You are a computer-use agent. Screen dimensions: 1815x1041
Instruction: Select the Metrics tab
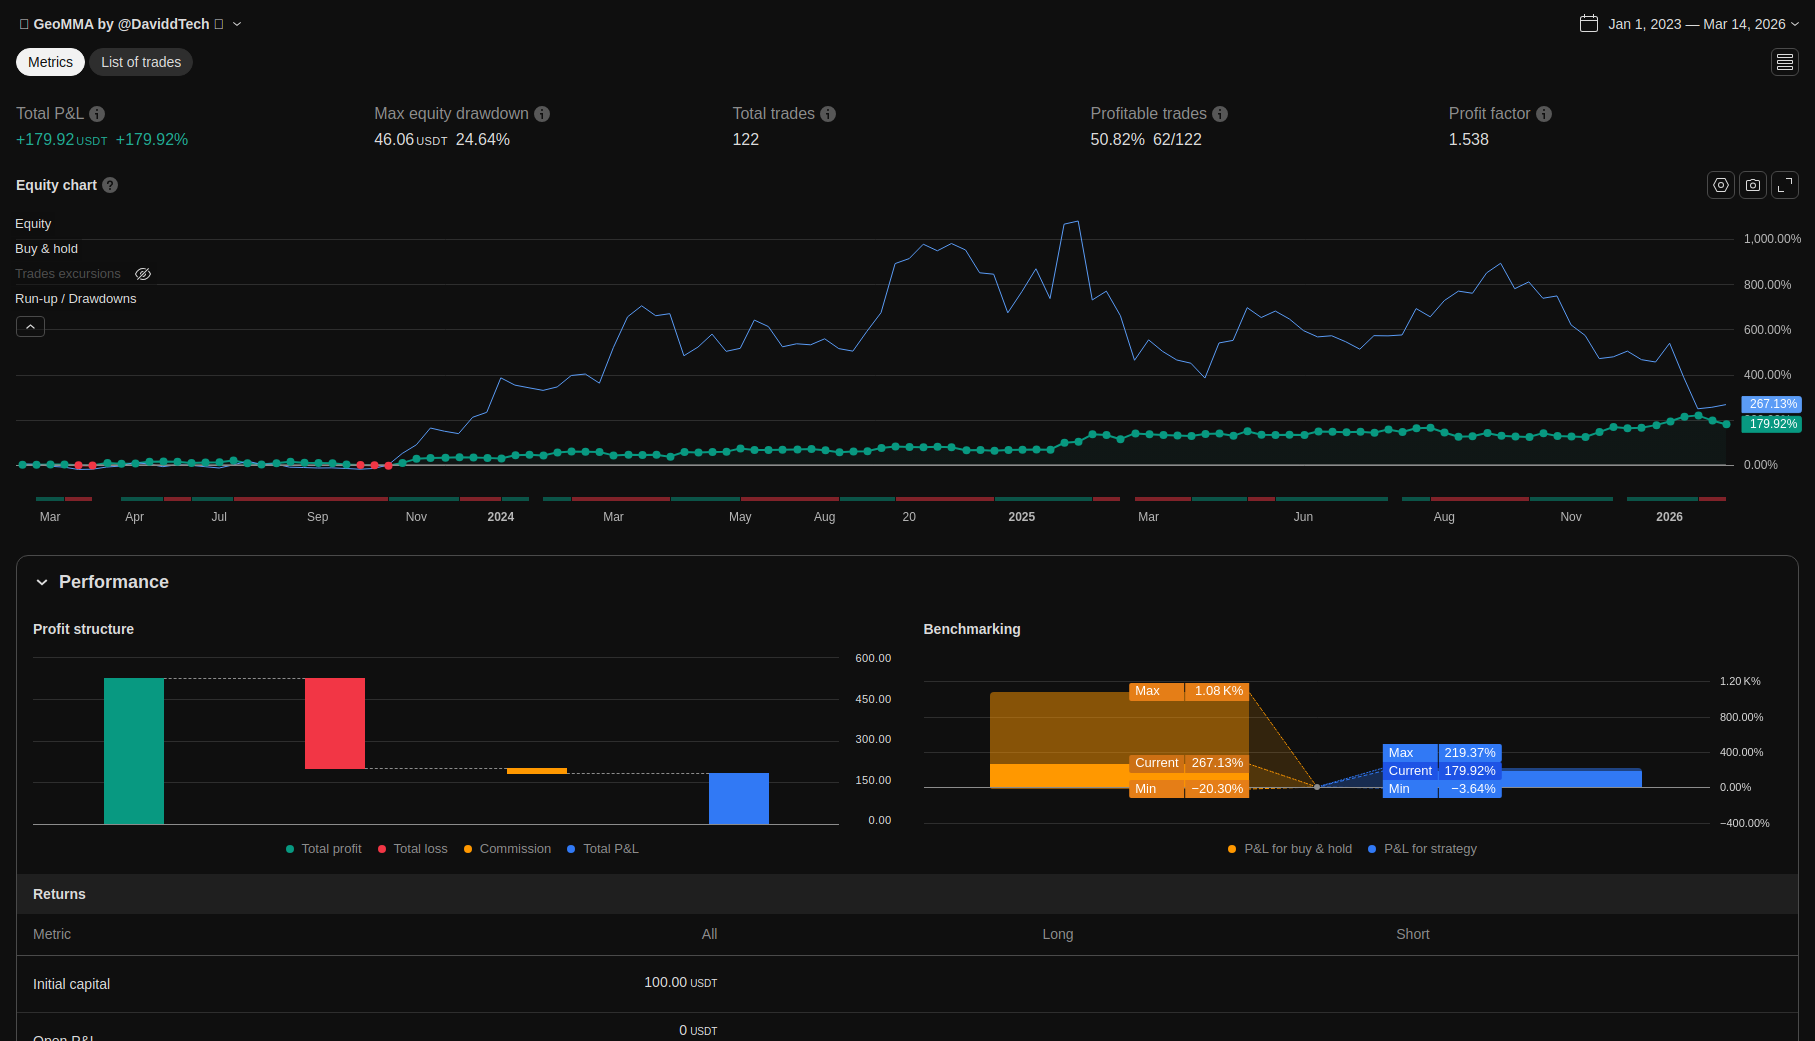pos(50,62)
